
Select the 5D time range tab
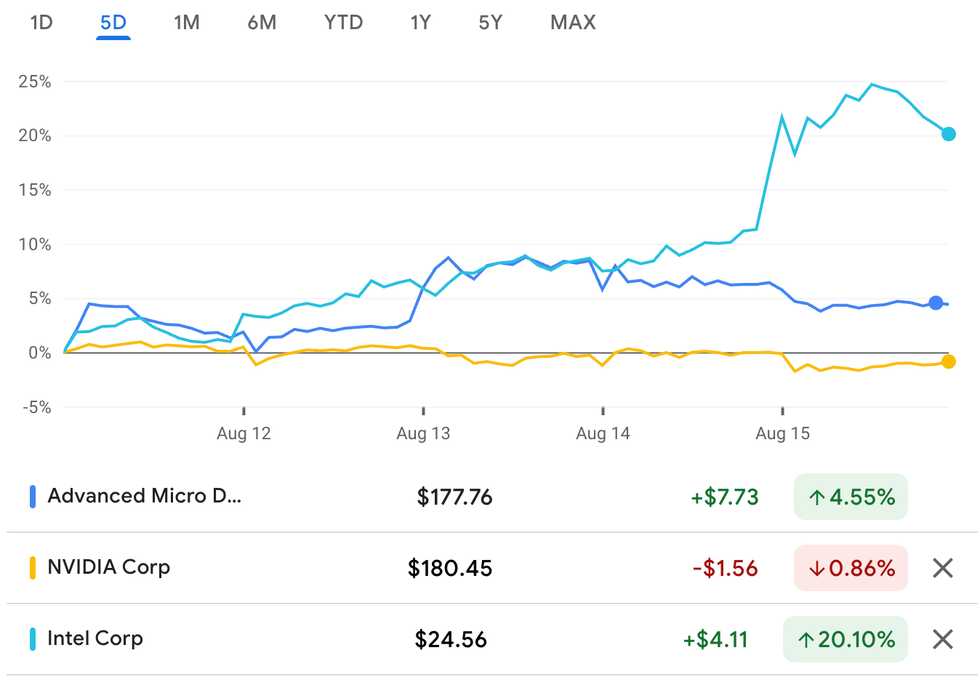pyautogui.click(x=113, y=22)
